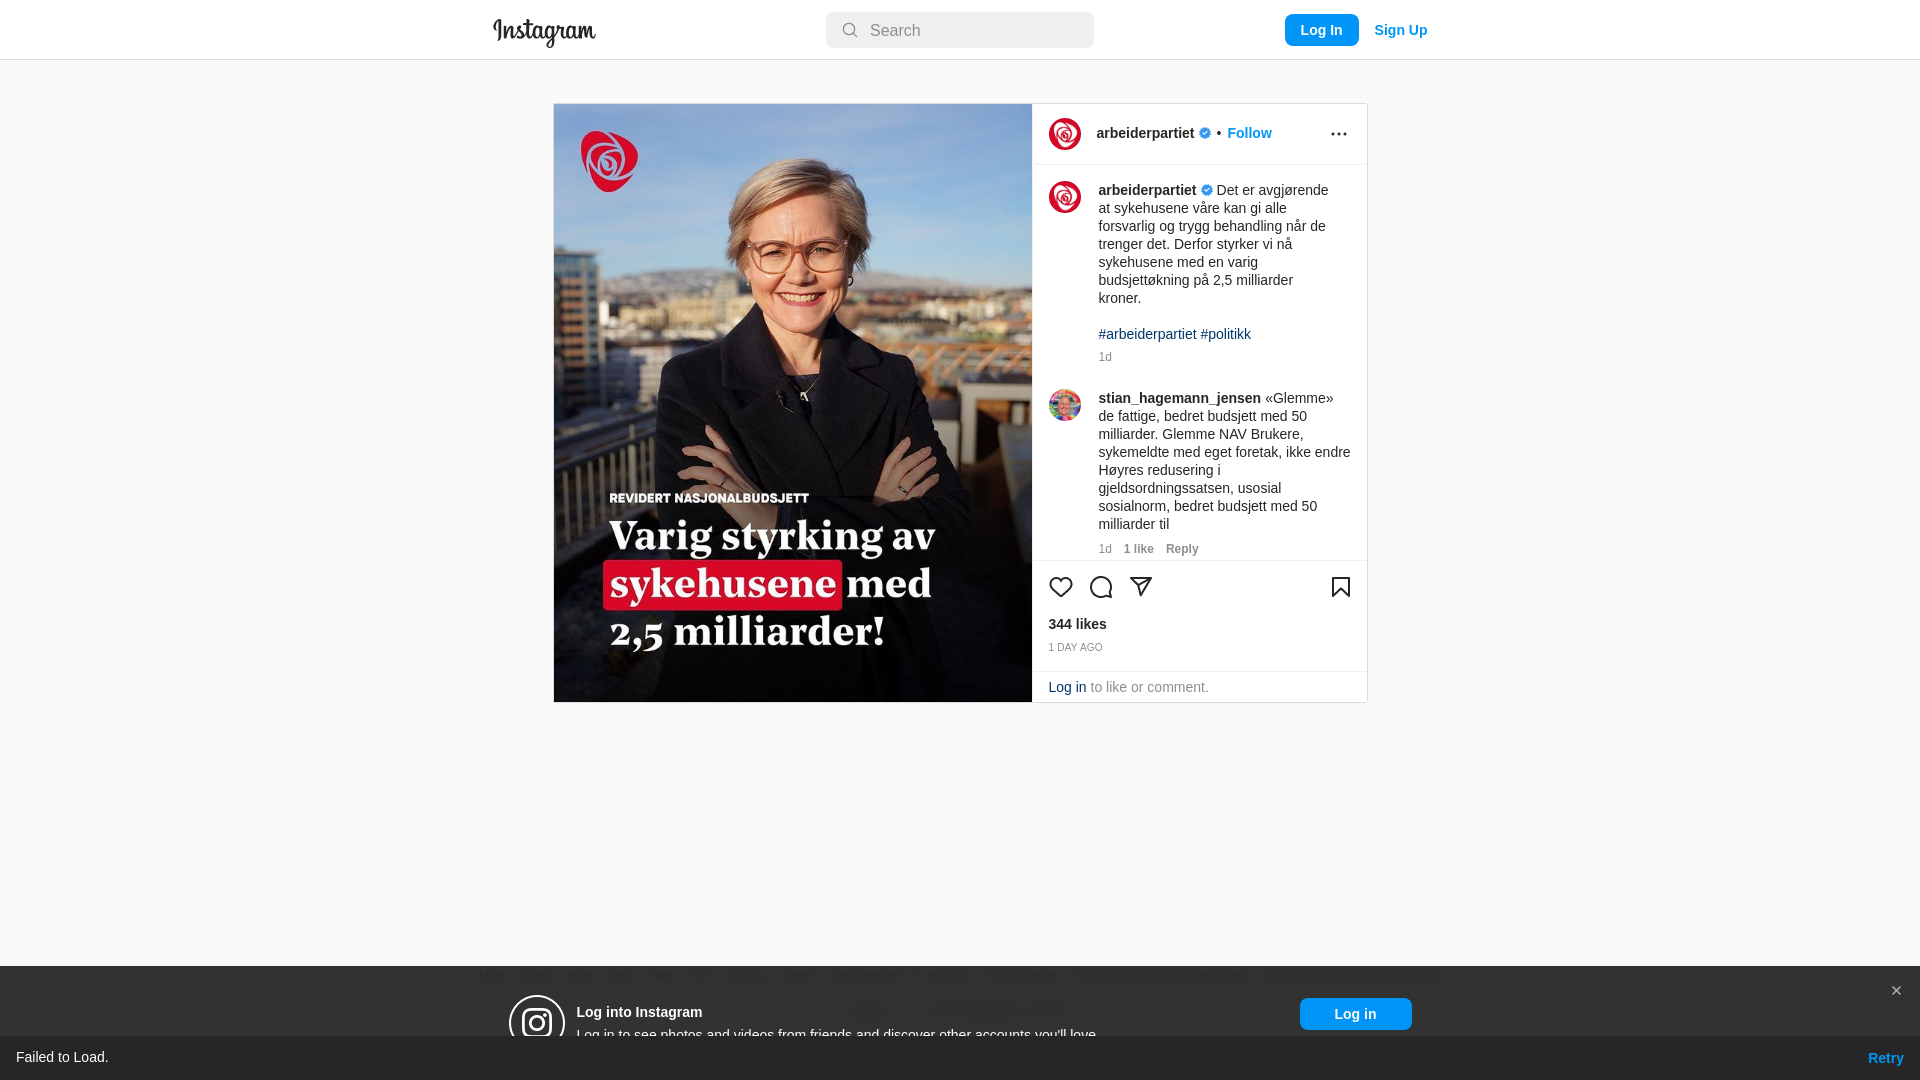Retry loading from the Failed to Load bar

point(1886,1058)
